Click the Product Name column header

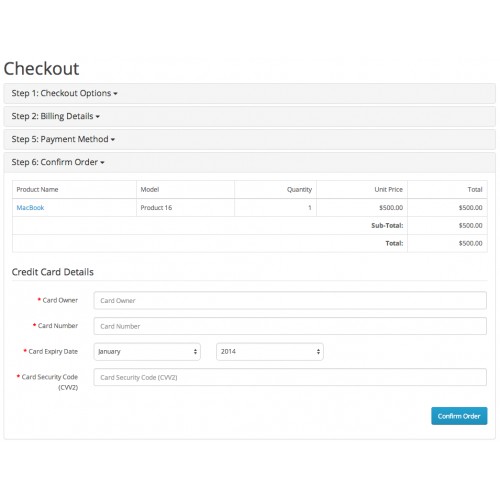point(37,190)
